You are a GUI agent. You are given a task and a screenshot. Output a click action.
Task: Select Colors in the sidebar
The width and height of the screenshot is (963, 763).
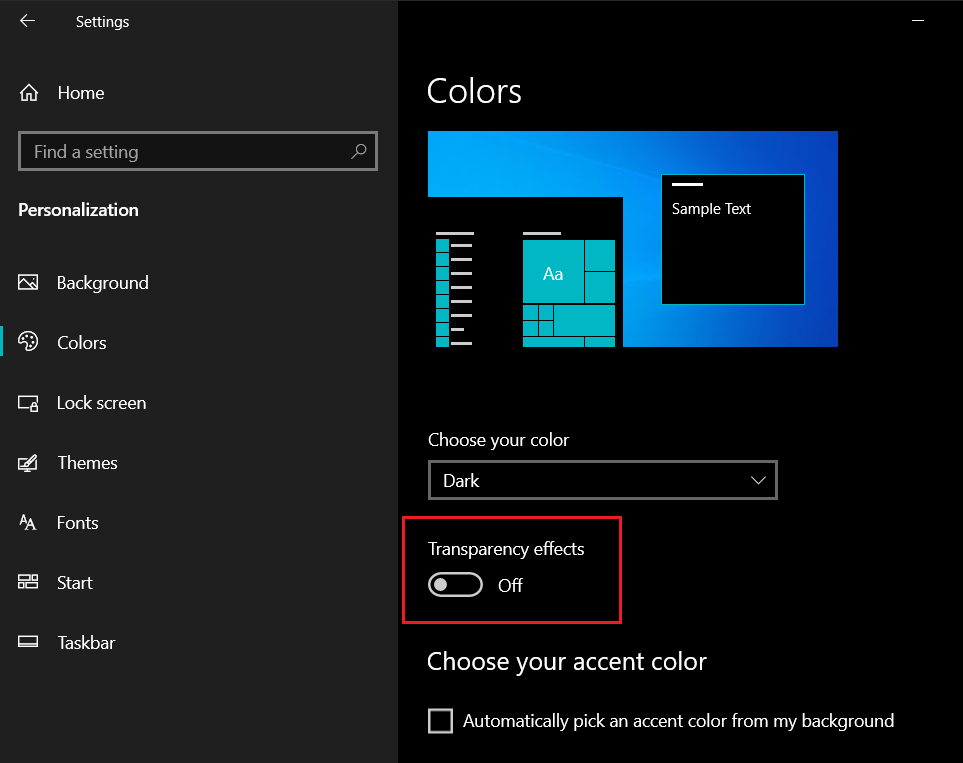click(81, 343)
